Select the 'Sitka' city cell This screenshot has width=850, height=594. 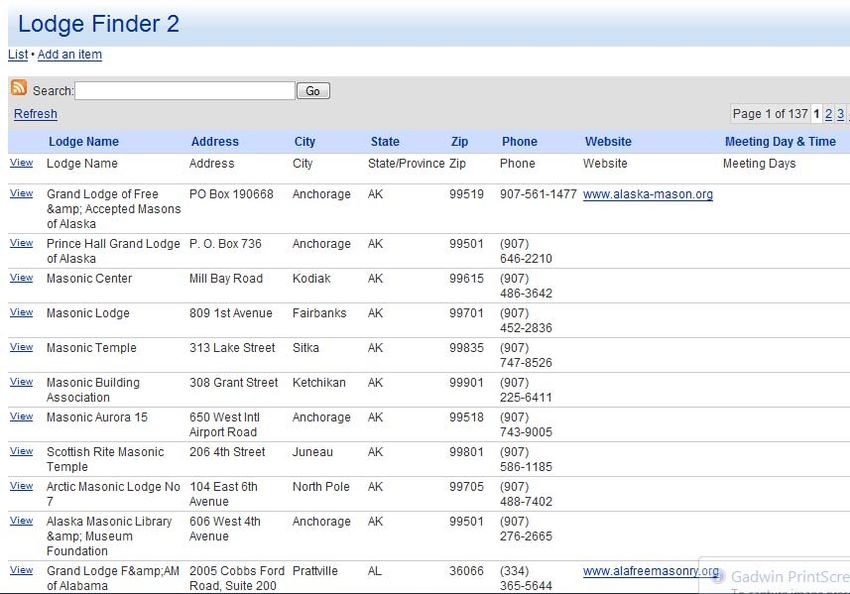point(306,348)
